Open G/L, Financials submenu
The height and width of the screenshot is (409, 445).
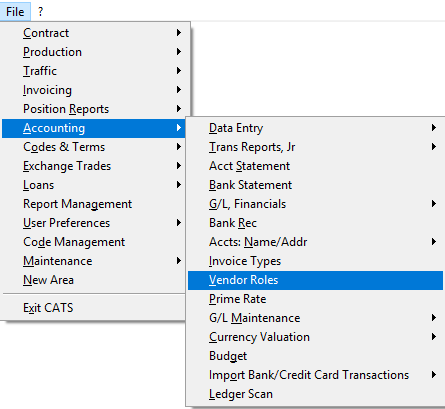315,204
